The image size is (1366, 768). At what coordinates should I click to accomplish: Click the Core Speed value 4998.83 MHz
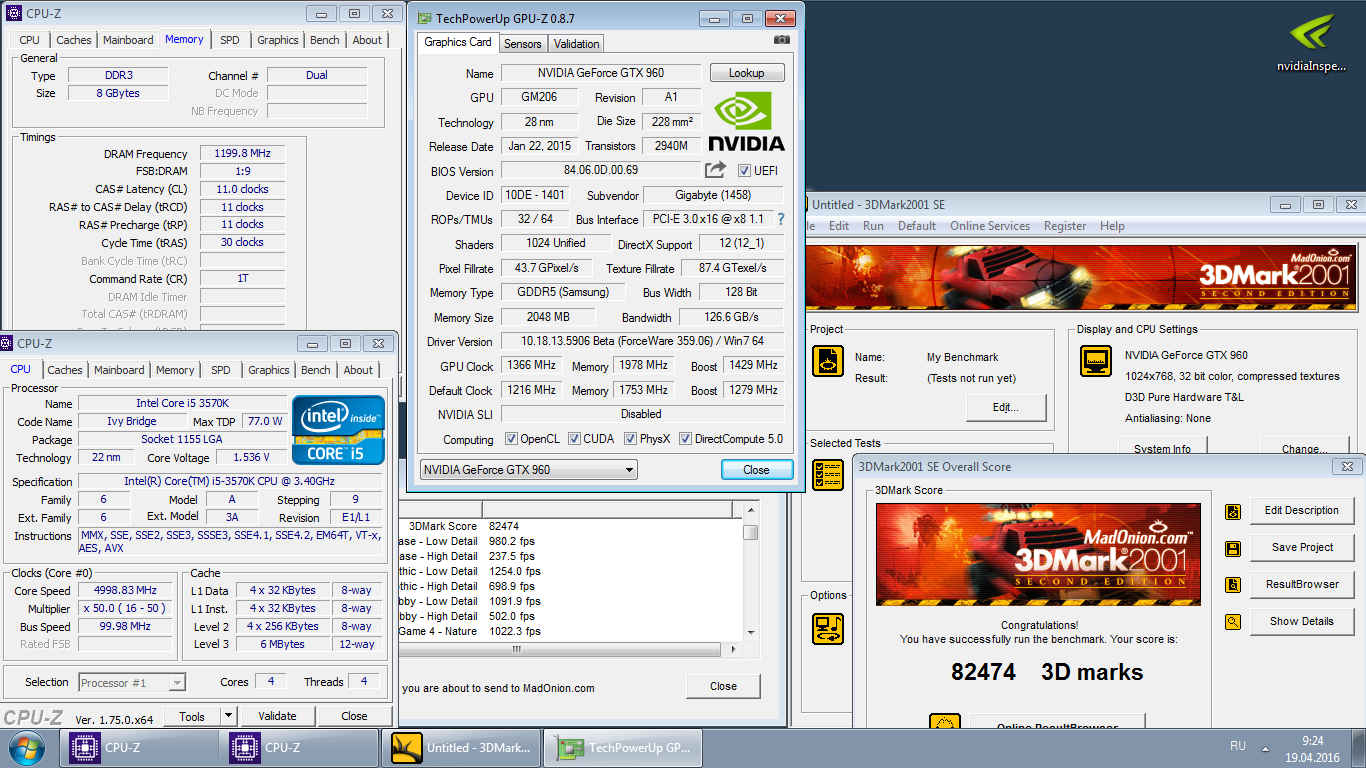point(127,590)
